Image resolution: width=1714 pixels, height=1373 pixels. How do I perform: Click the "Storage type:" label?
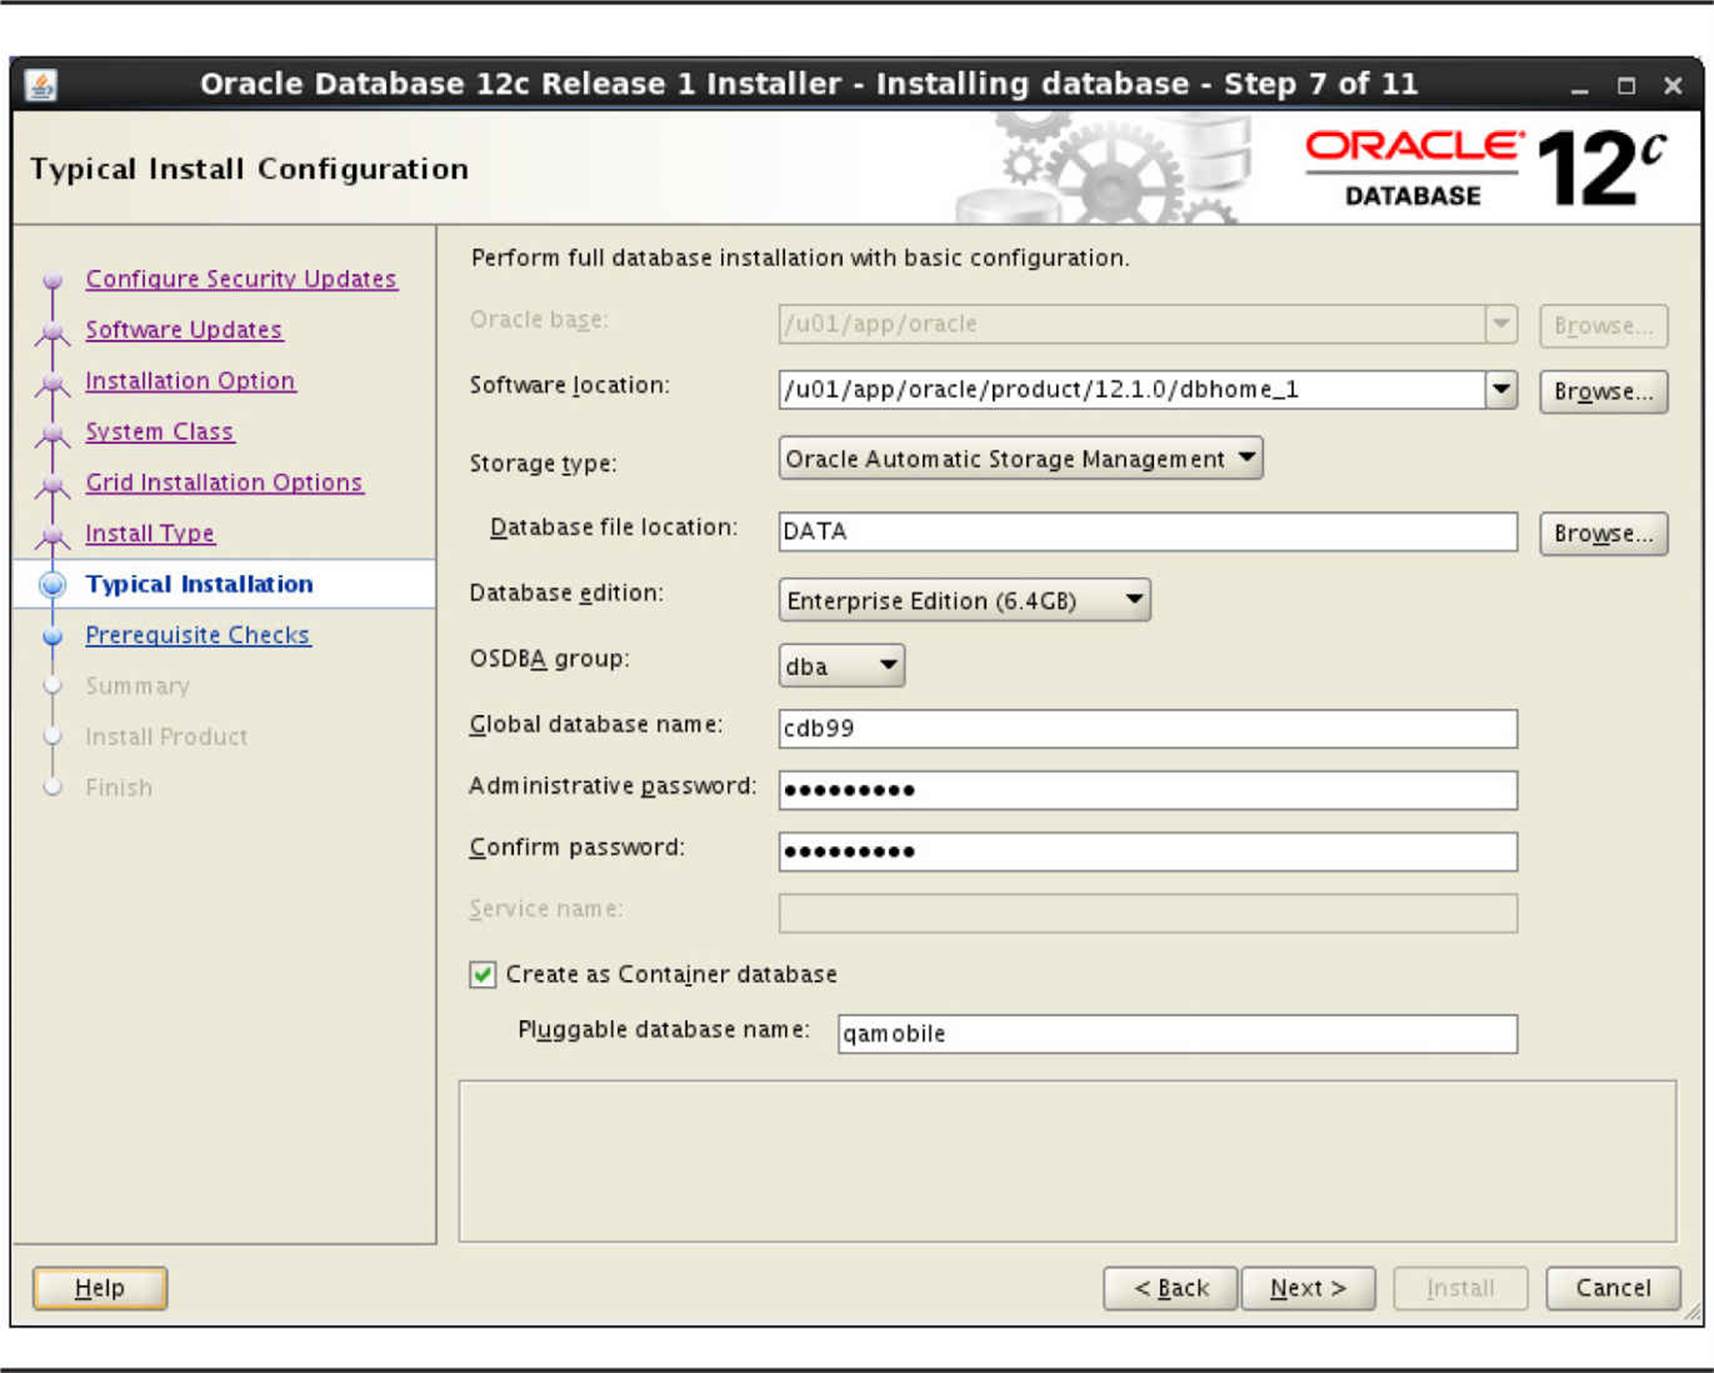[x=543, y=464]
